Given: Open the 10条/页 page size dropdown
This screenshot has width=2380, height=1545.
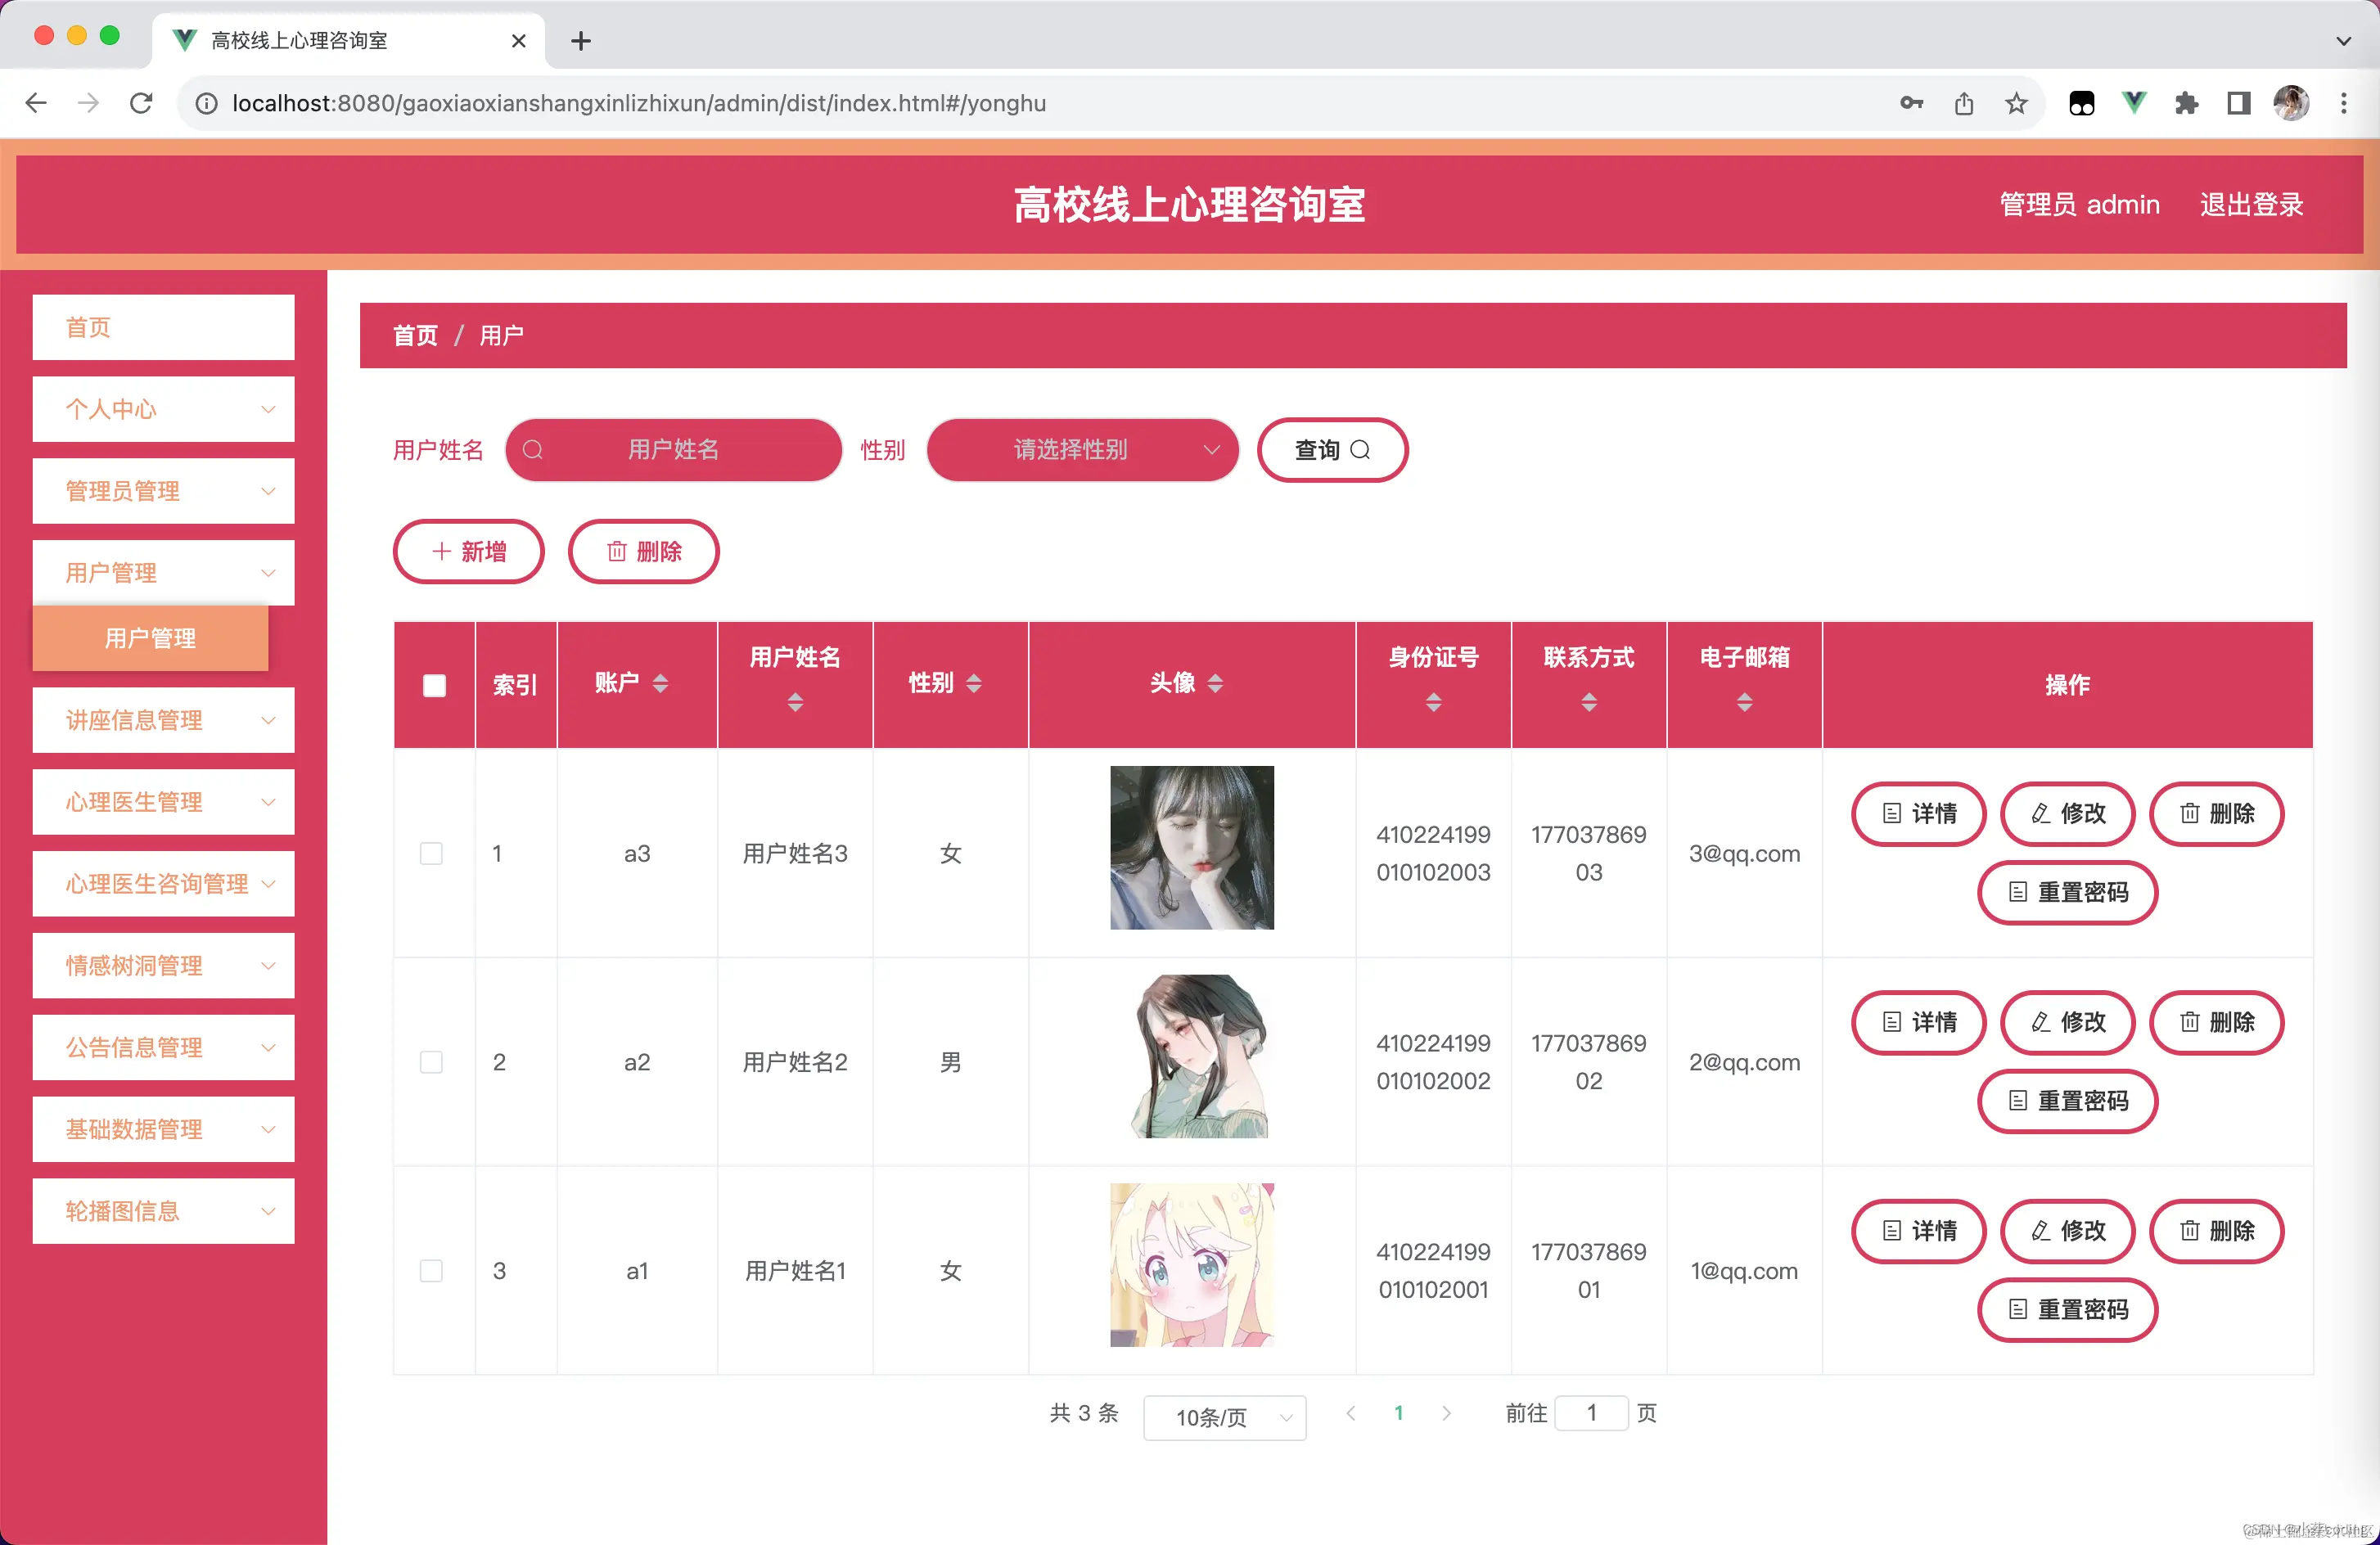Looking at the screenshot, I should pos(1224,1417).
